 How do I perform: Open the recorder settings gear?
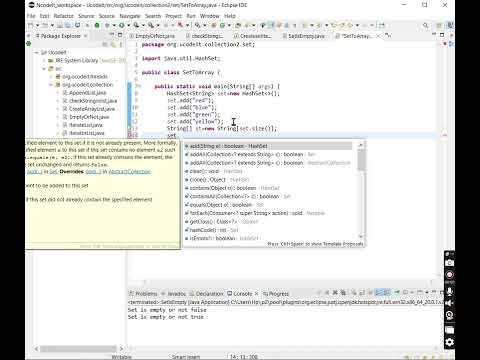(449, 342)
